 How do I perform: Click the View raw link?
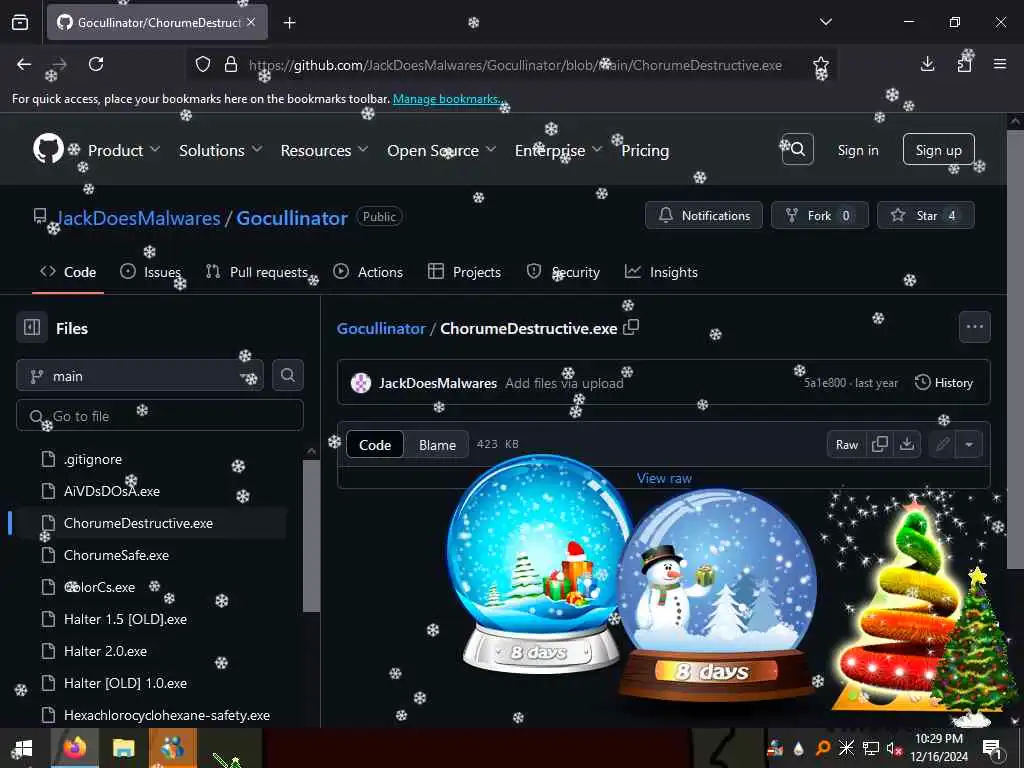664,478
